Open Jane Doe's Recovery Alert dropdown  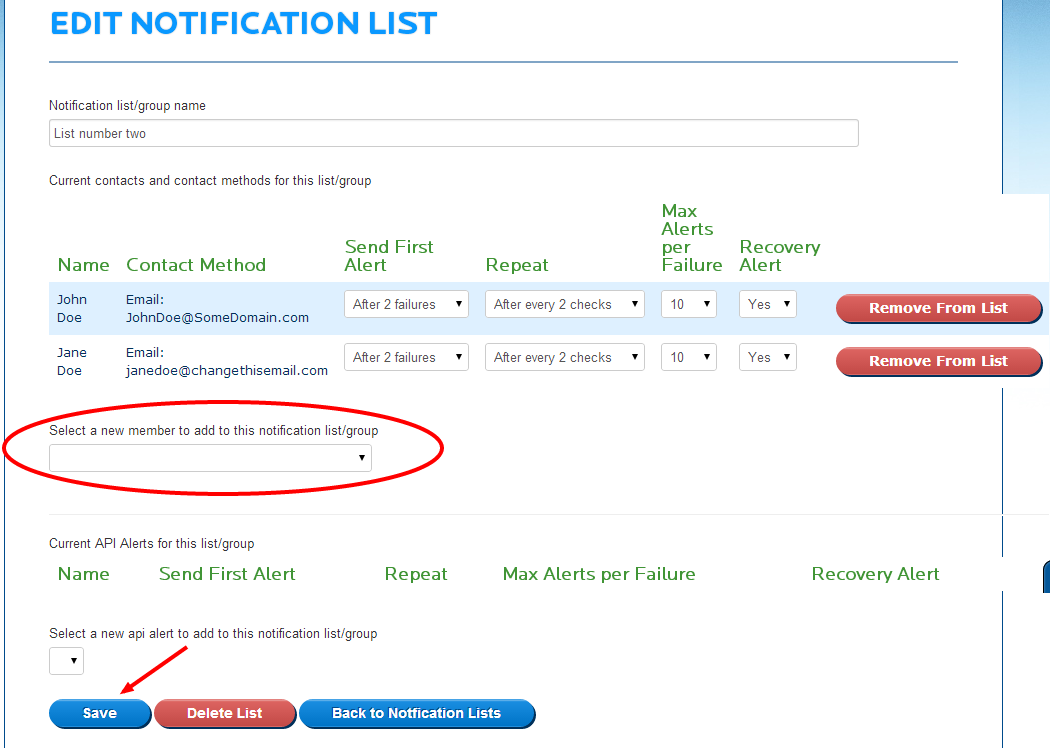(x=767, y=357)
